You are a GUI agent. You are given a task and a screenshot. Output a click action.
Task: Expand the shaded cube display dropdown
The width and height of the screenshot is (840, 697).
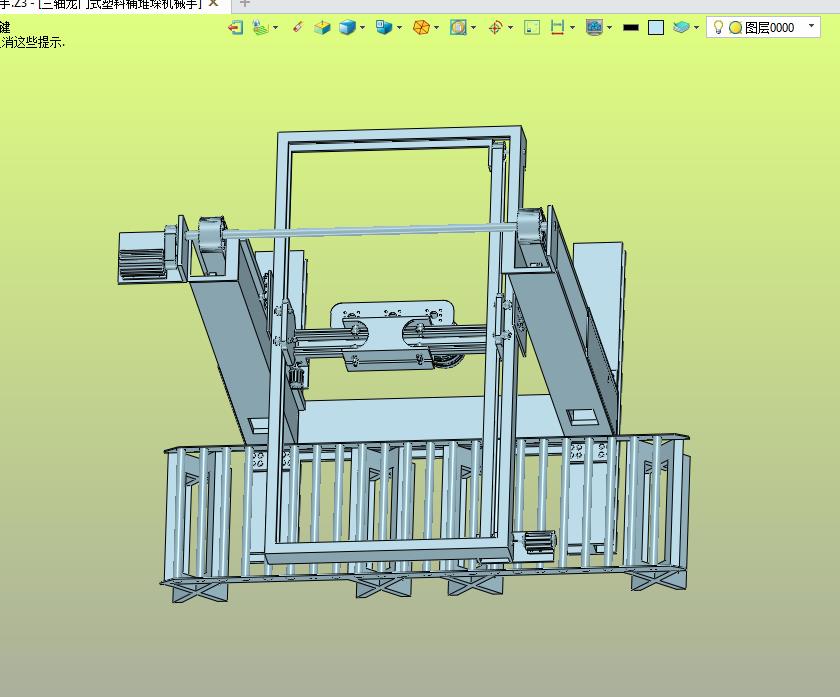[x=363, y=27]
